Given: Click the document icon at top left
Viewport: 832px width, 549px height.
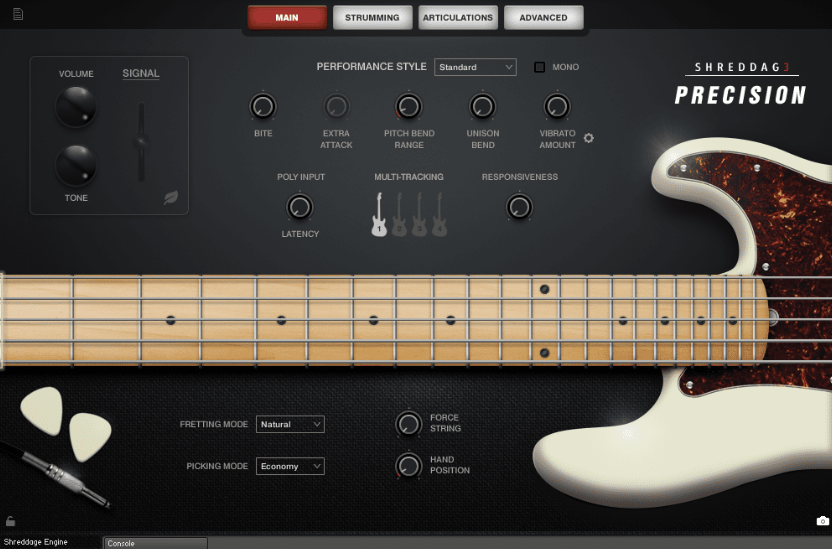Looking at the screenshot, I should tap(18, 15).
